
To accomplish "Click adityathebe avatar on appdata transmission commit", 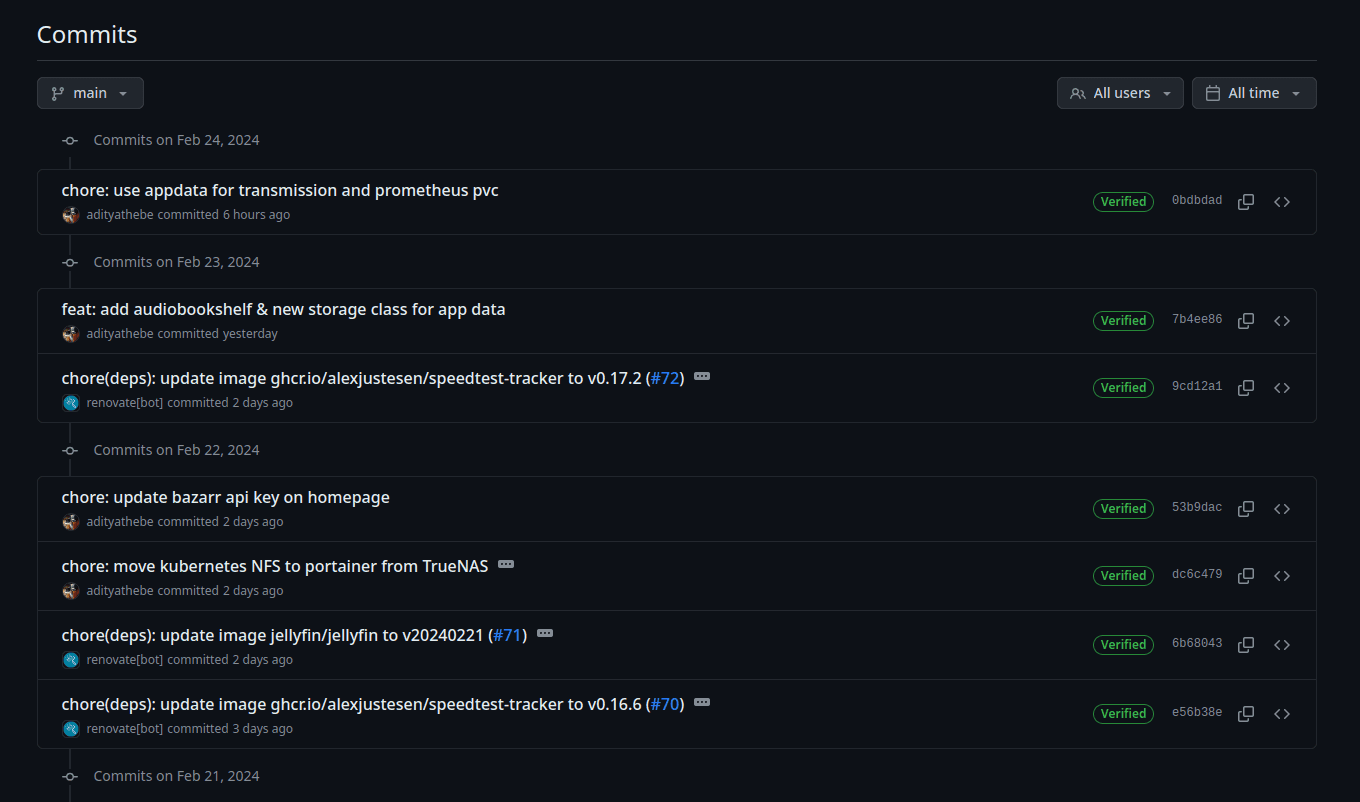I will (x=71, y=215).
